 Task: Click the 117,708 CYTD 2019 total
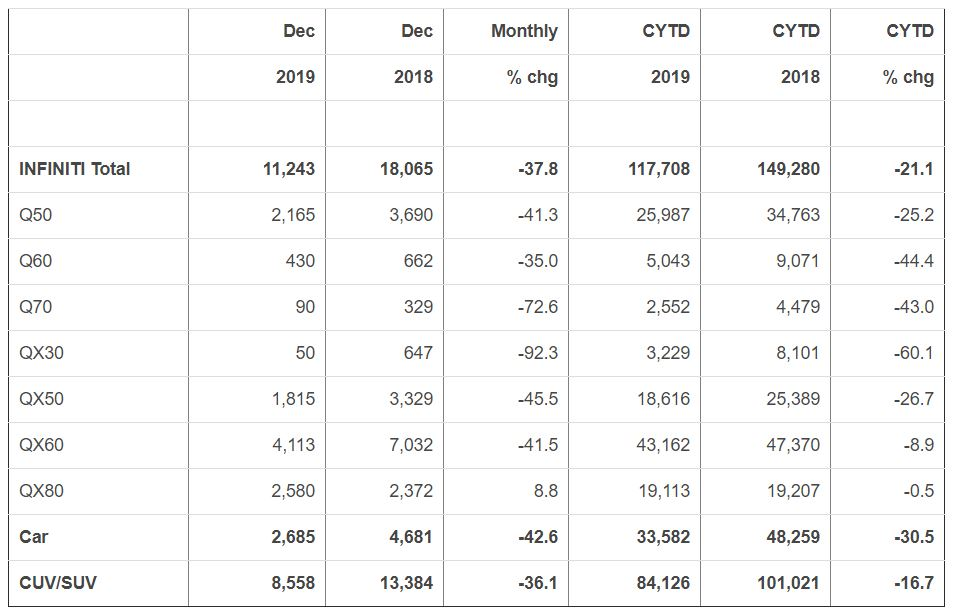point(659,169)
